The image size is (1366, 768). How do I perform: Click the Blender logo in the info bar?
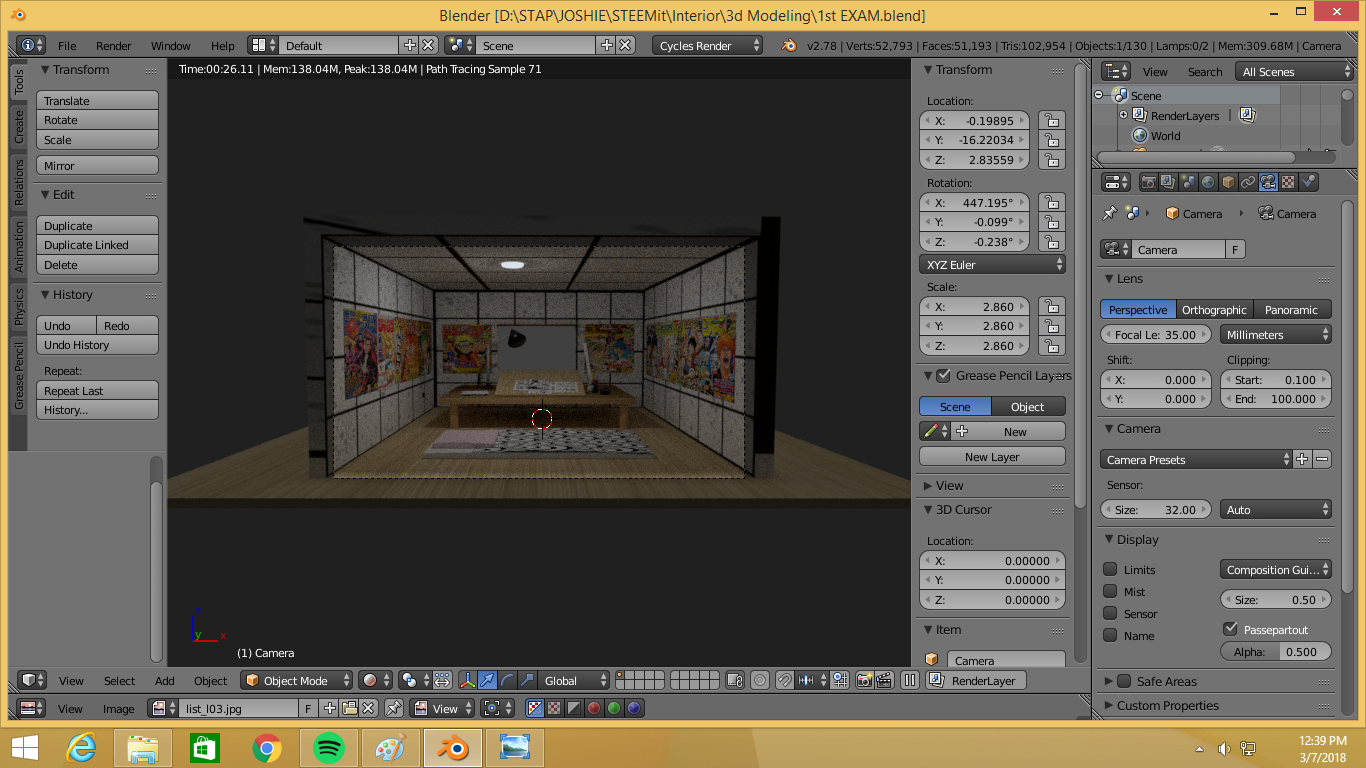pyautogui.click(x=789, y=45)
